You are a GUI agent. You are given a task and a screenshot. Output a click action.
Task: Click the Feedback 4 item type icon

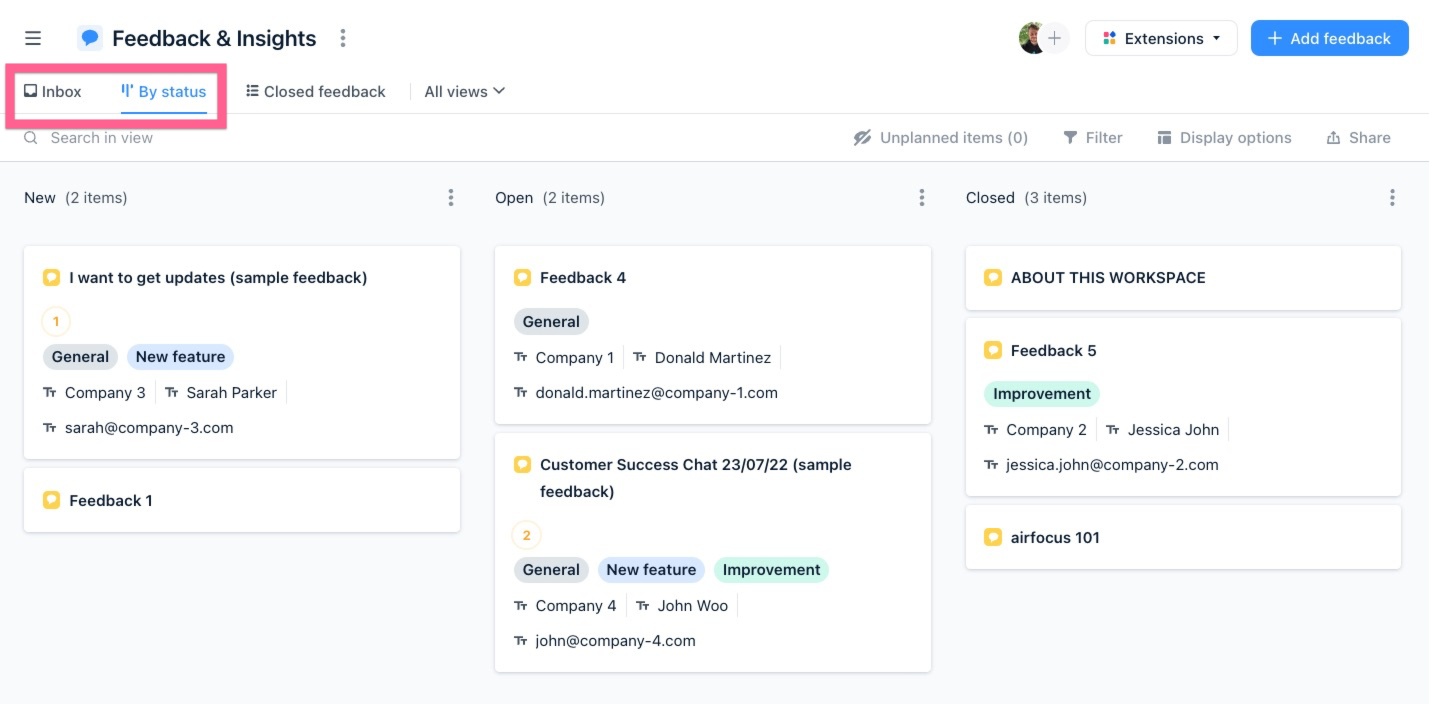click(x=522, y=277)
